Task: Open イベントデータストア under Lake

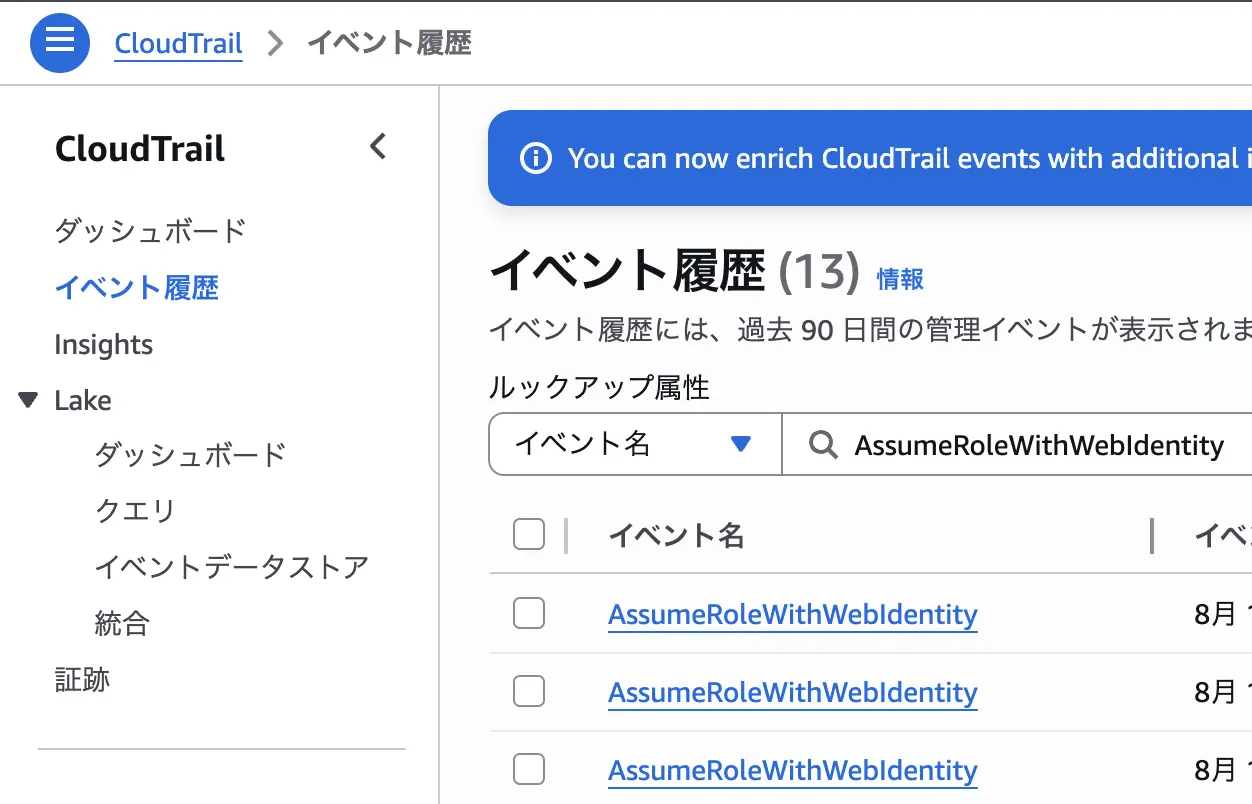Action: (232, 566)
